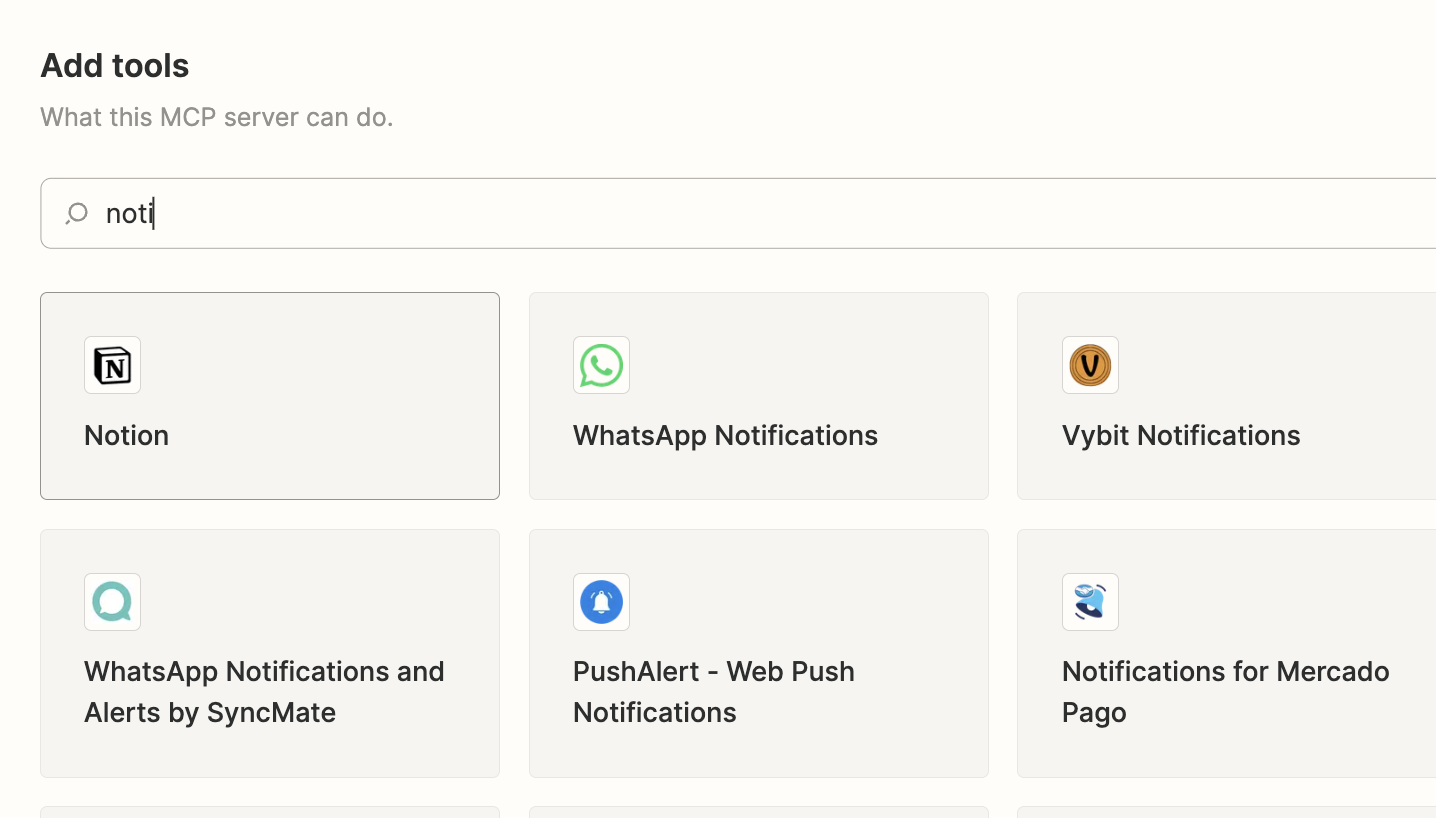
Task: Click 'Notifications for Mercado Pago' text
Action: (x=1225, y=692)
